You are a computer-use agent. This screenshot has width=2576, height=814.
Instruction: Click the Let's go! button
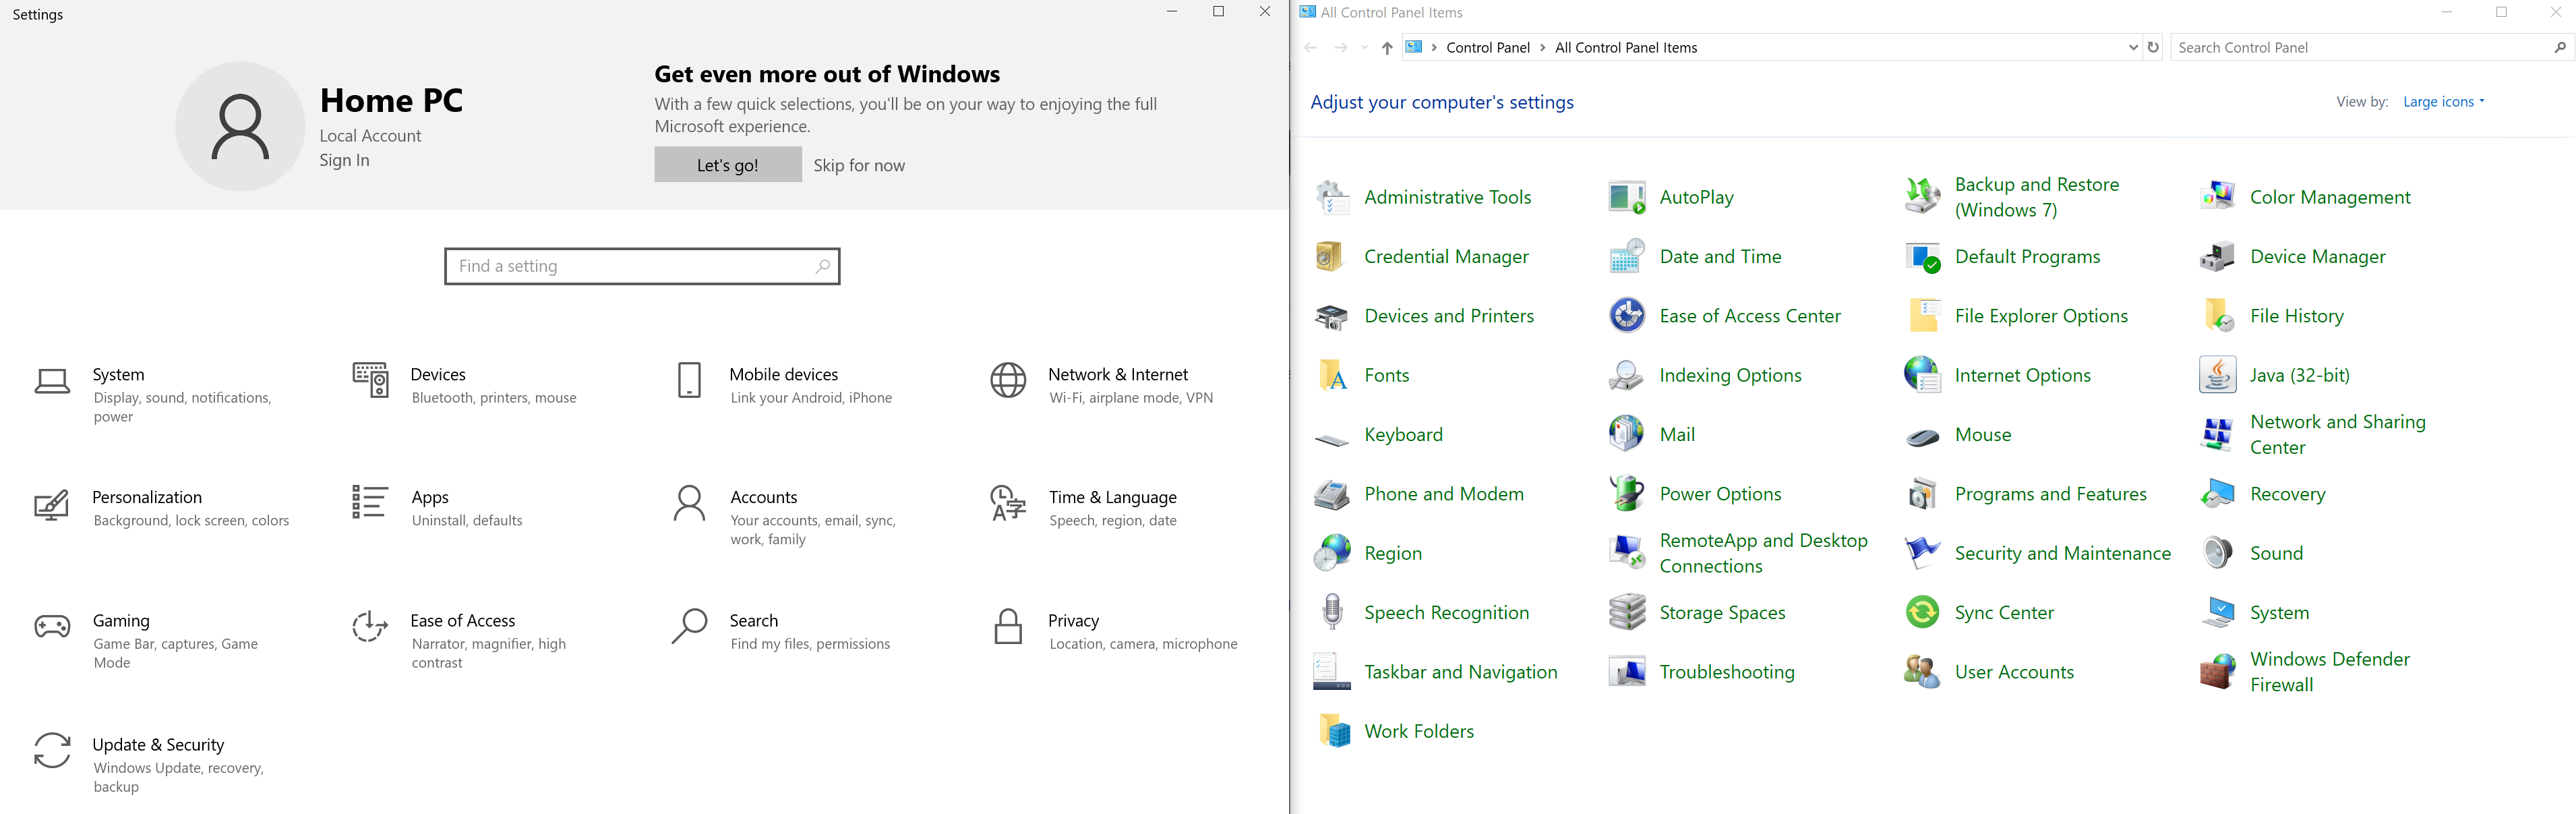click(728, 165)
